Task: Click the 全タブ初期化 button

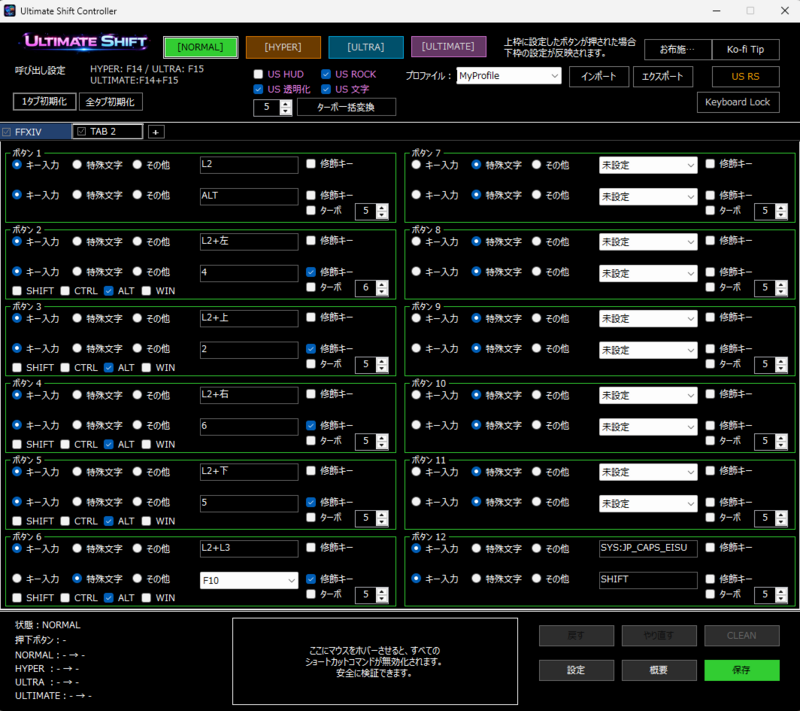Action: tap(110, 101)
